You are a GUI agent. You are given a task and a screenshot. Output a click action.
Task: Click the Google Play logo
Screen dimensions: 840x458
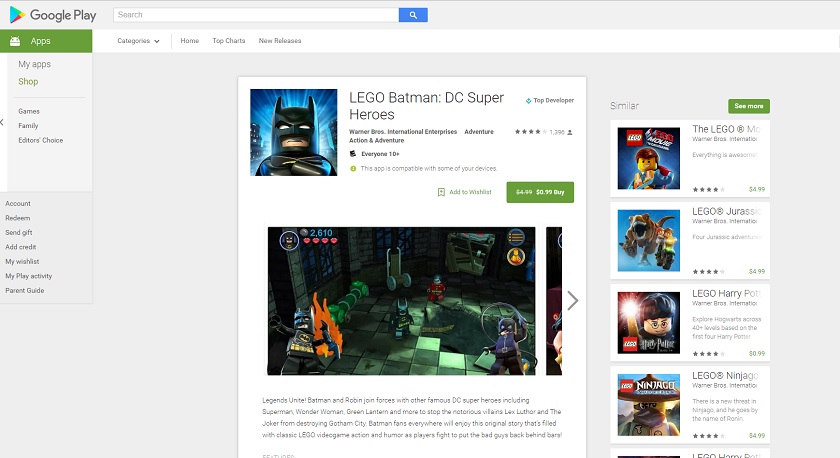50,15
